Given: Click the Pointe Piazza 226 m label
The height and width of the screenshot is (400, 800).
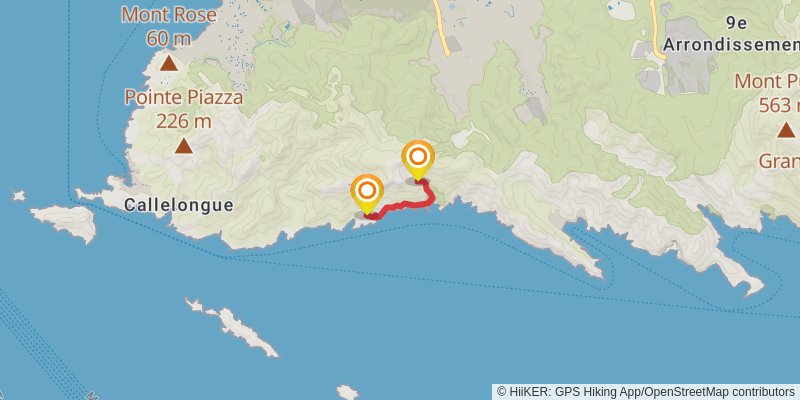Looking at the screenshot, I should click(184, 109).
